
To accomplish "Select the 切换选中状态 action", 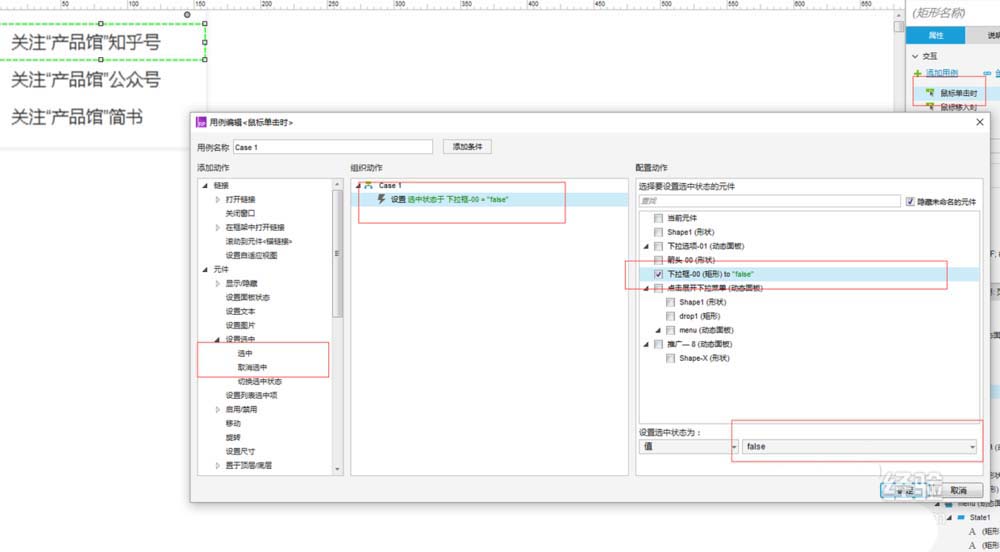I will click(x=260, y=381).
